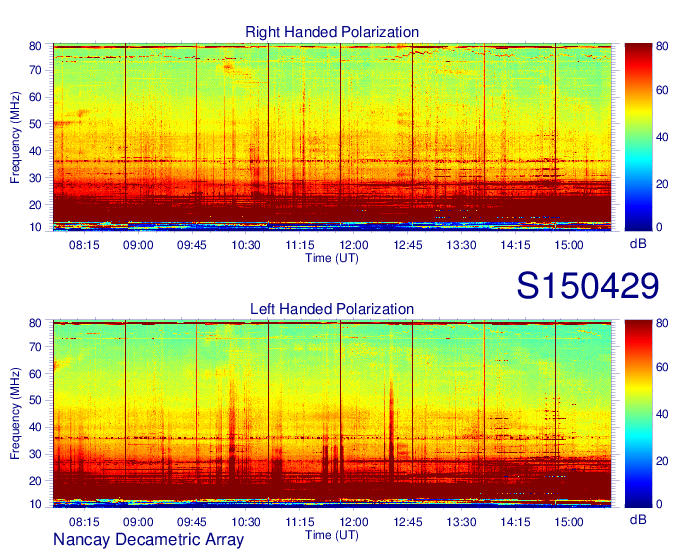Click '30' frequency tick on Left Handed plot
The height and width of the screenshot is (552, 680).
35,454
